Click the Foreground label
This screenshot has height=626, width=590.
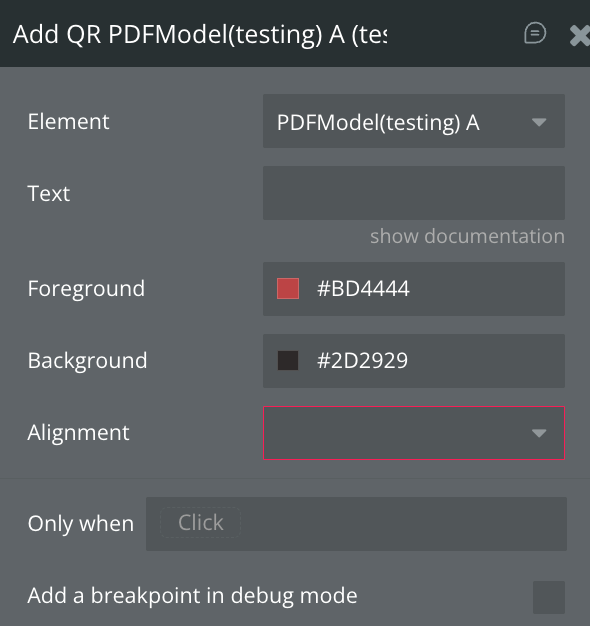[86, 289]
